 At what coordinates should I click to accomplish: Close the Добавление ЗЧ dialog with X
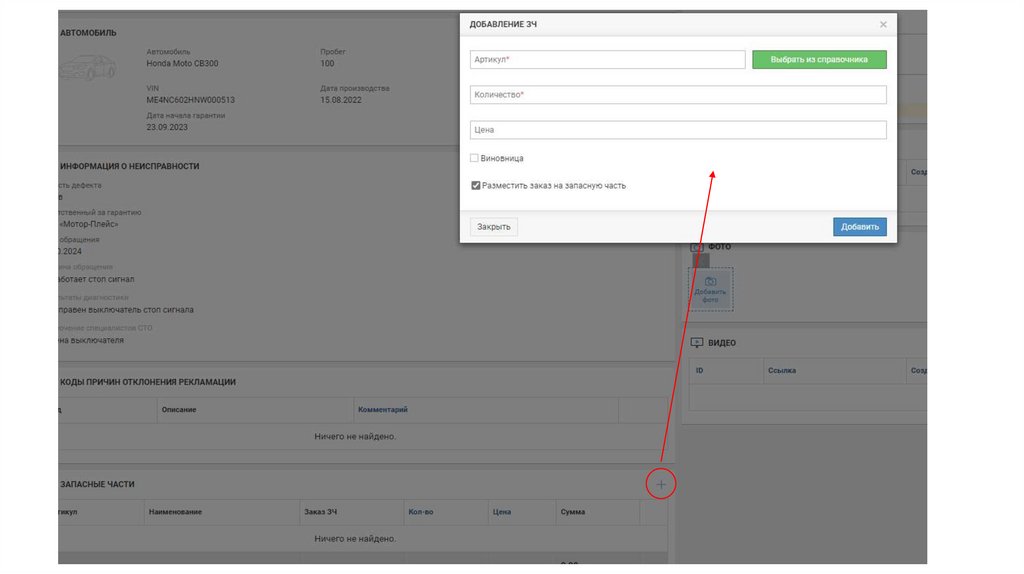pos(883,24)
